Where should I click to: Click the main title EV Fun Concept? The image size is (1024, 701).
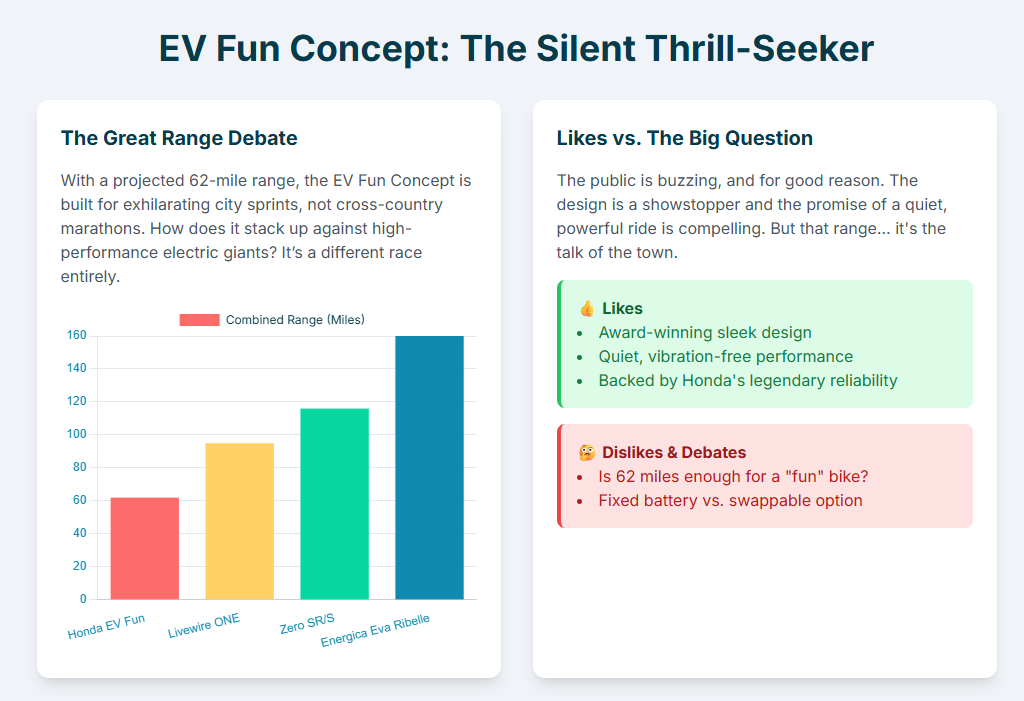516,49
